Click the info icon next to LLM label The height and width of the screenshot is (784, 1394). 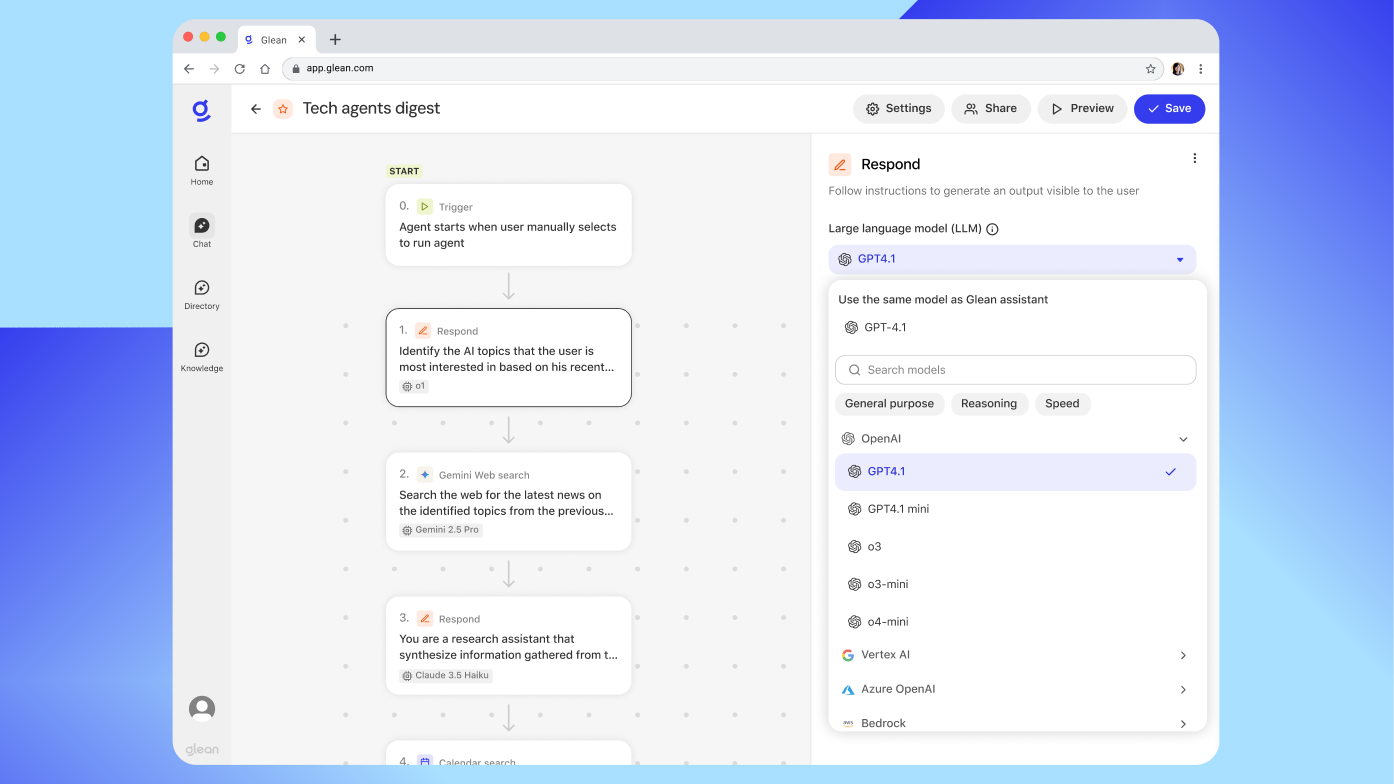tap(992, 229)
